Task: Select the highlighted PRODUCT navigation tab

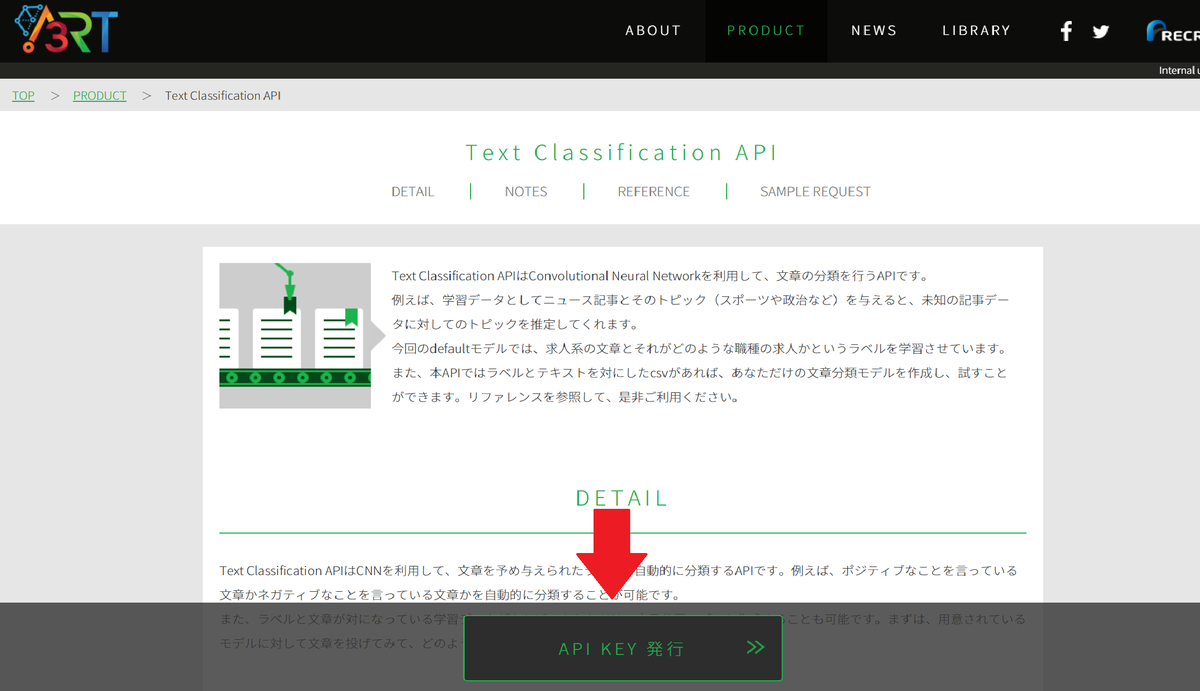Action: click(x=766, y=30)
